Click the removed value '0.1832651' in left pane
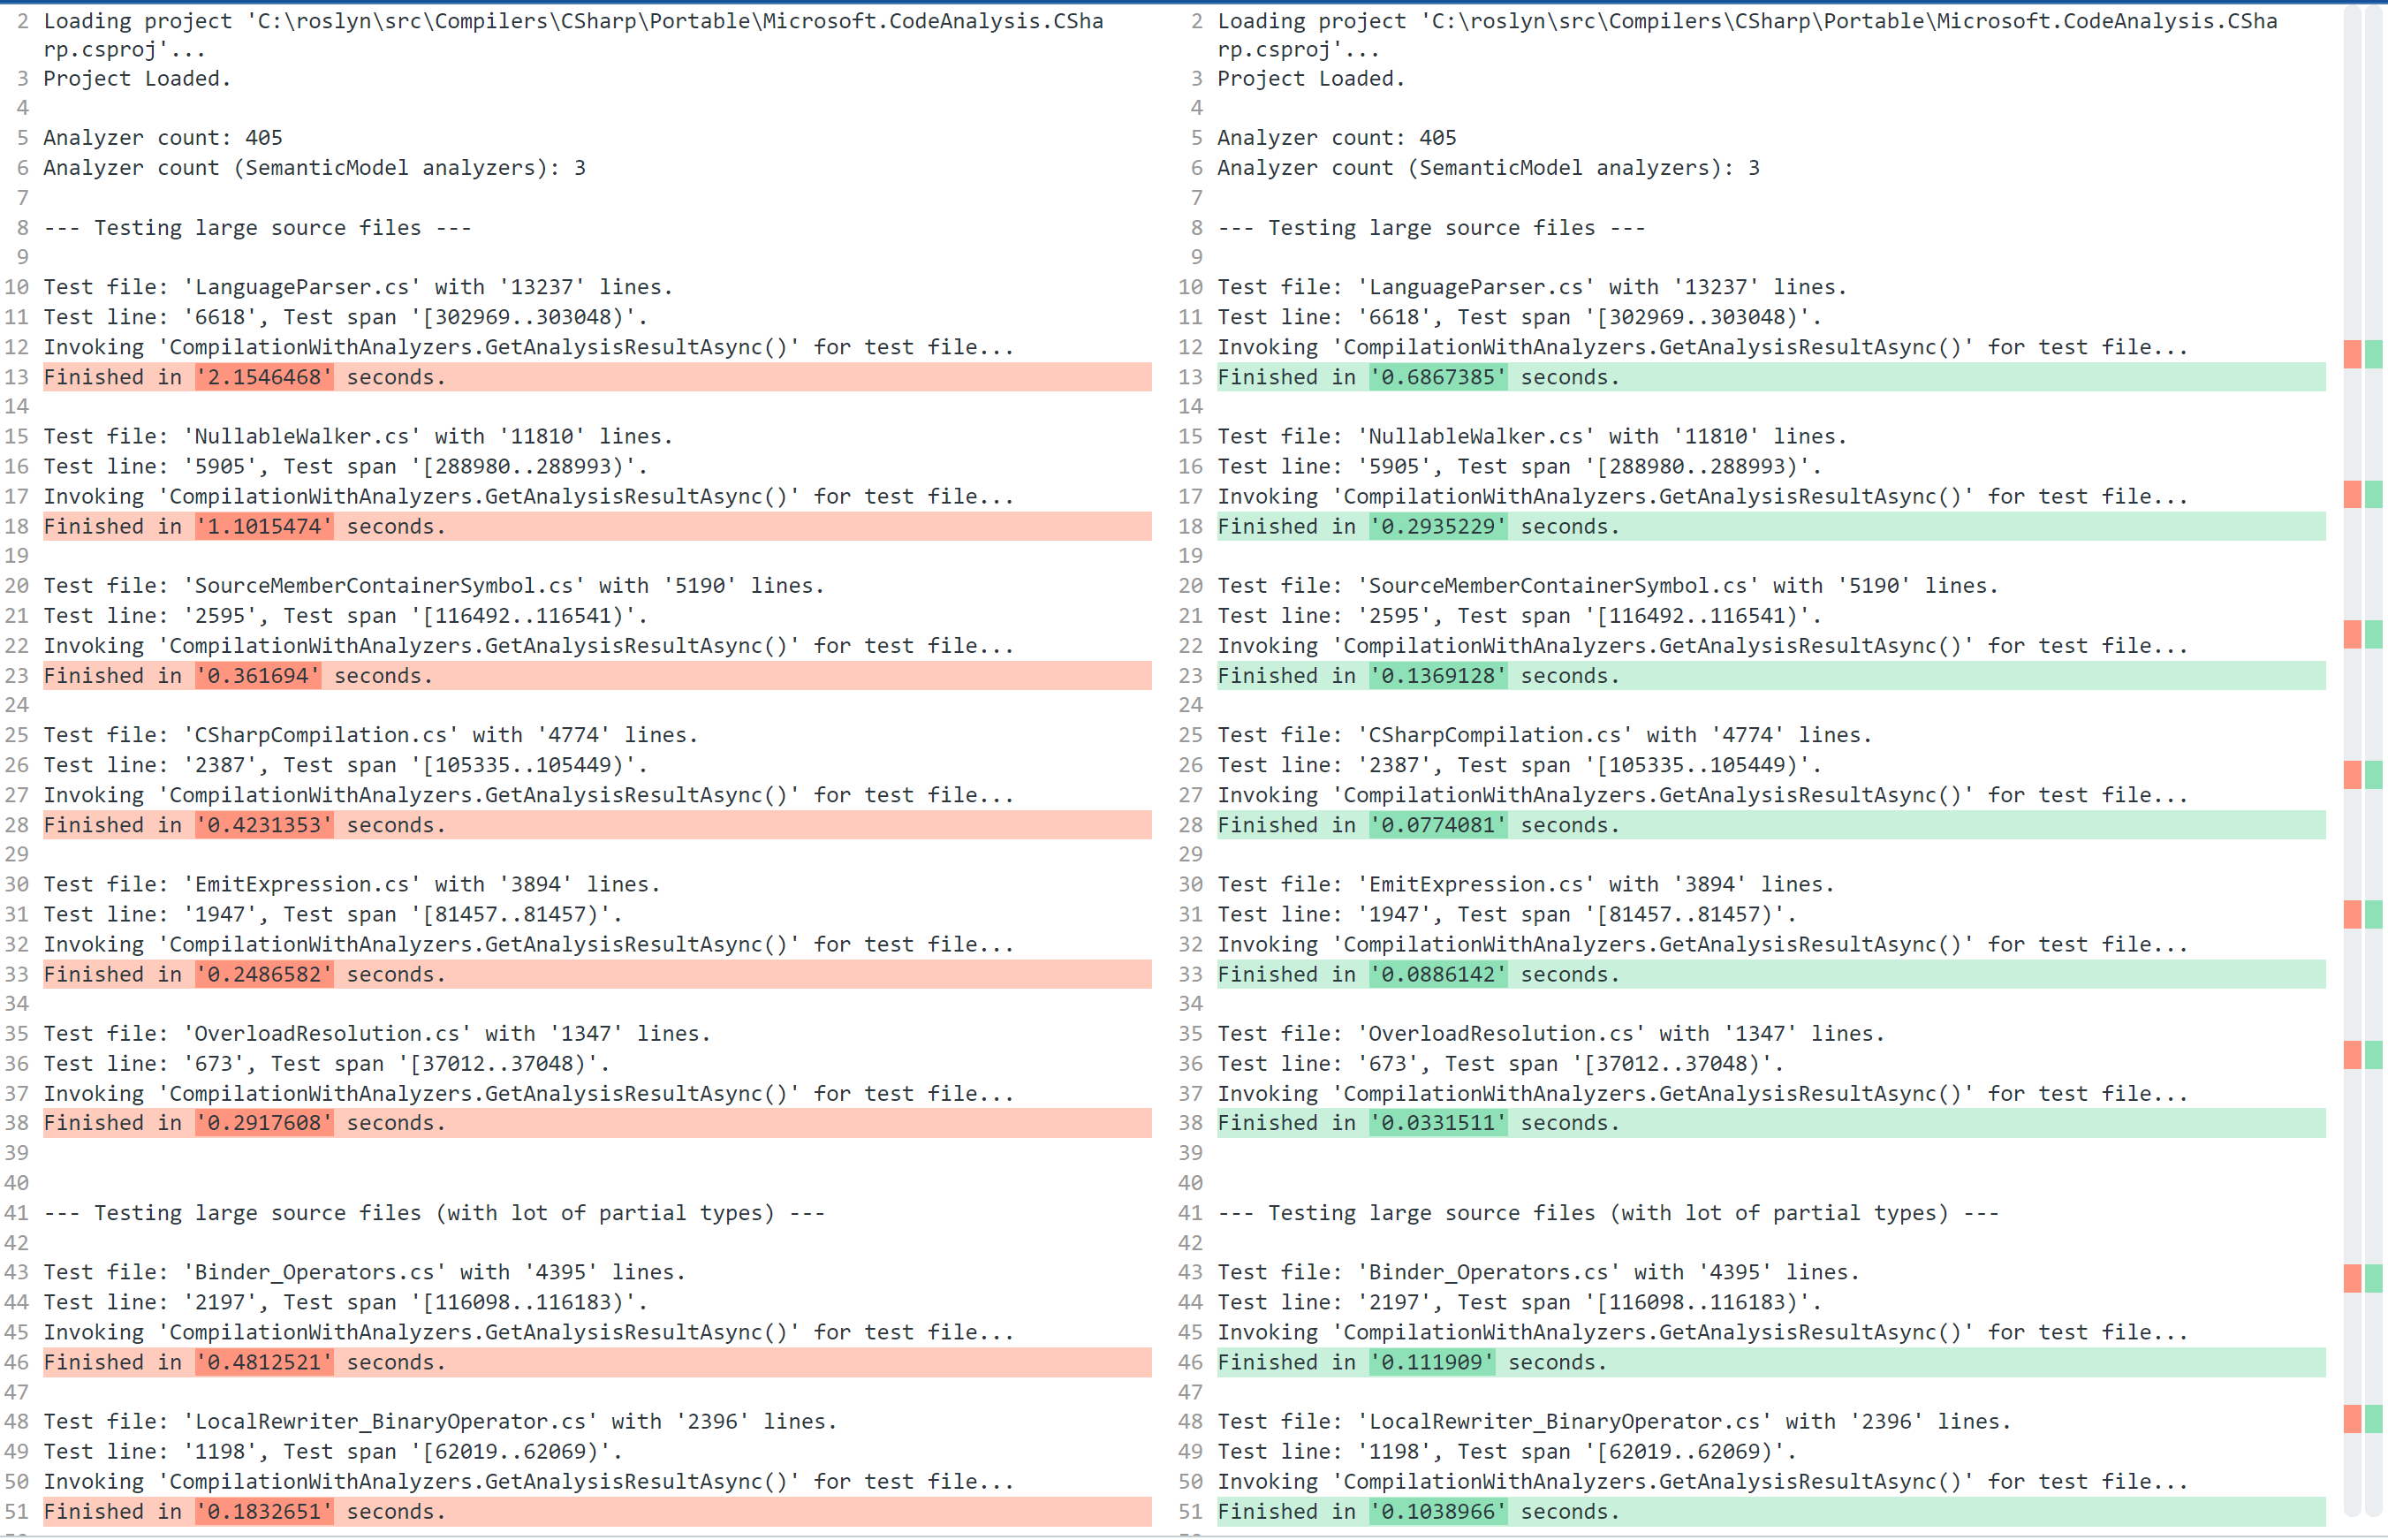This screenshot has width=2388, height=1540. click(264, 1512)
